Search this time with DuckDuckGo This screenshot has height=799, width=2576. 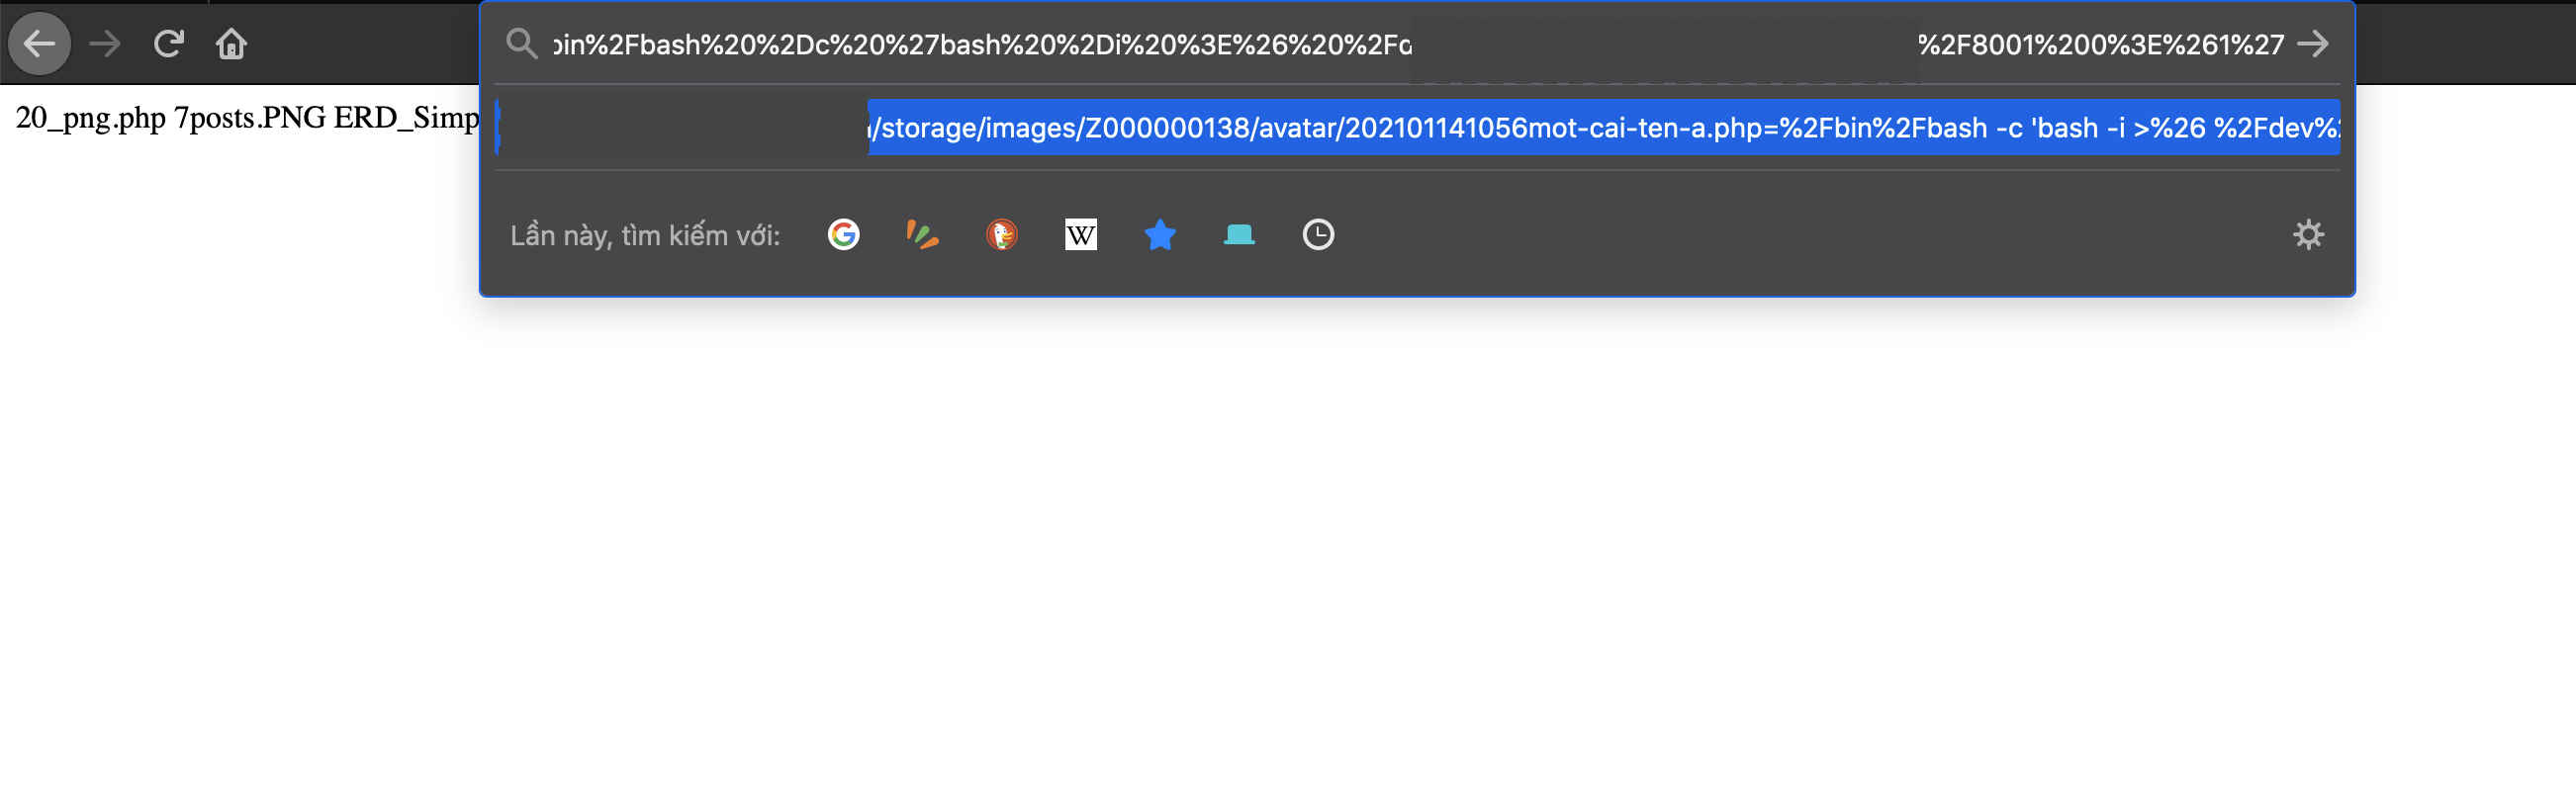[1001, 235]
